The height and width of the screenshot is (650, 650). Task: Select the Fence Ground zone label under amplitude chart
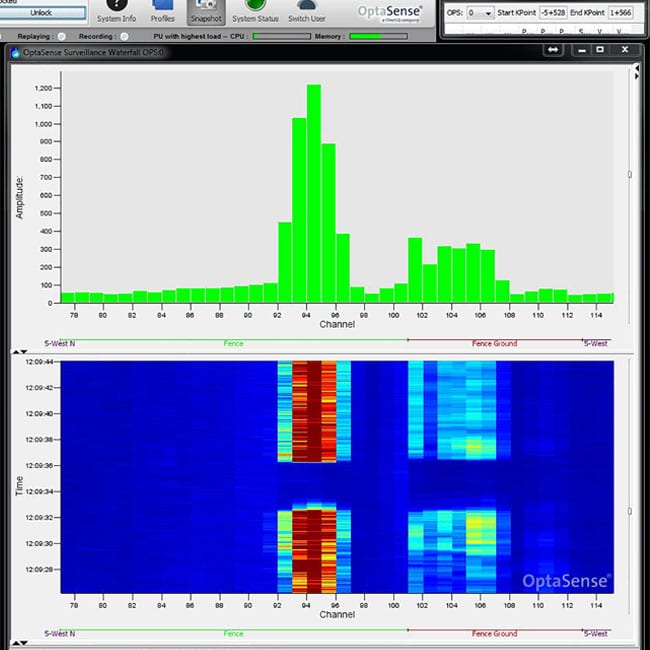[495, 344]
